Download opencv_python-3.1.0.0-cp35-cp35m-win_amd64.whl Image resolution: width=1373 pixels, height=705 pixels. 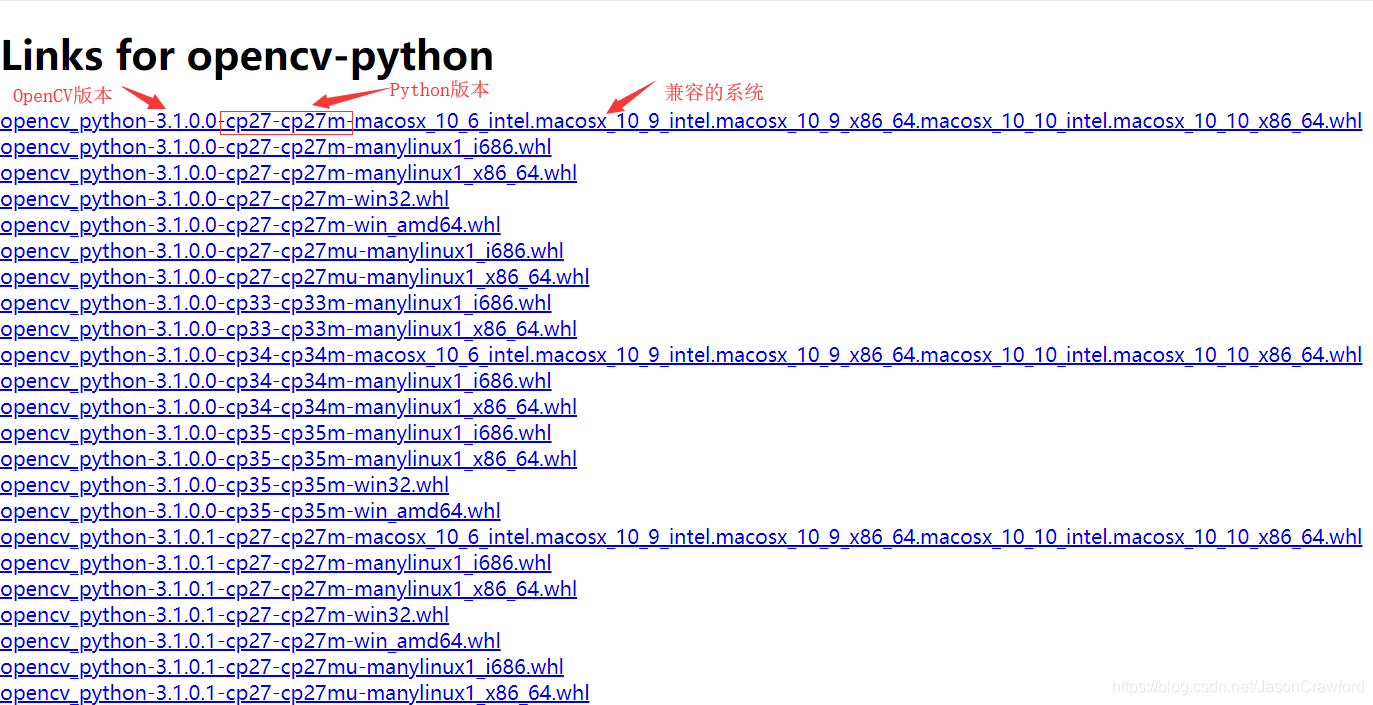point(250,511)
